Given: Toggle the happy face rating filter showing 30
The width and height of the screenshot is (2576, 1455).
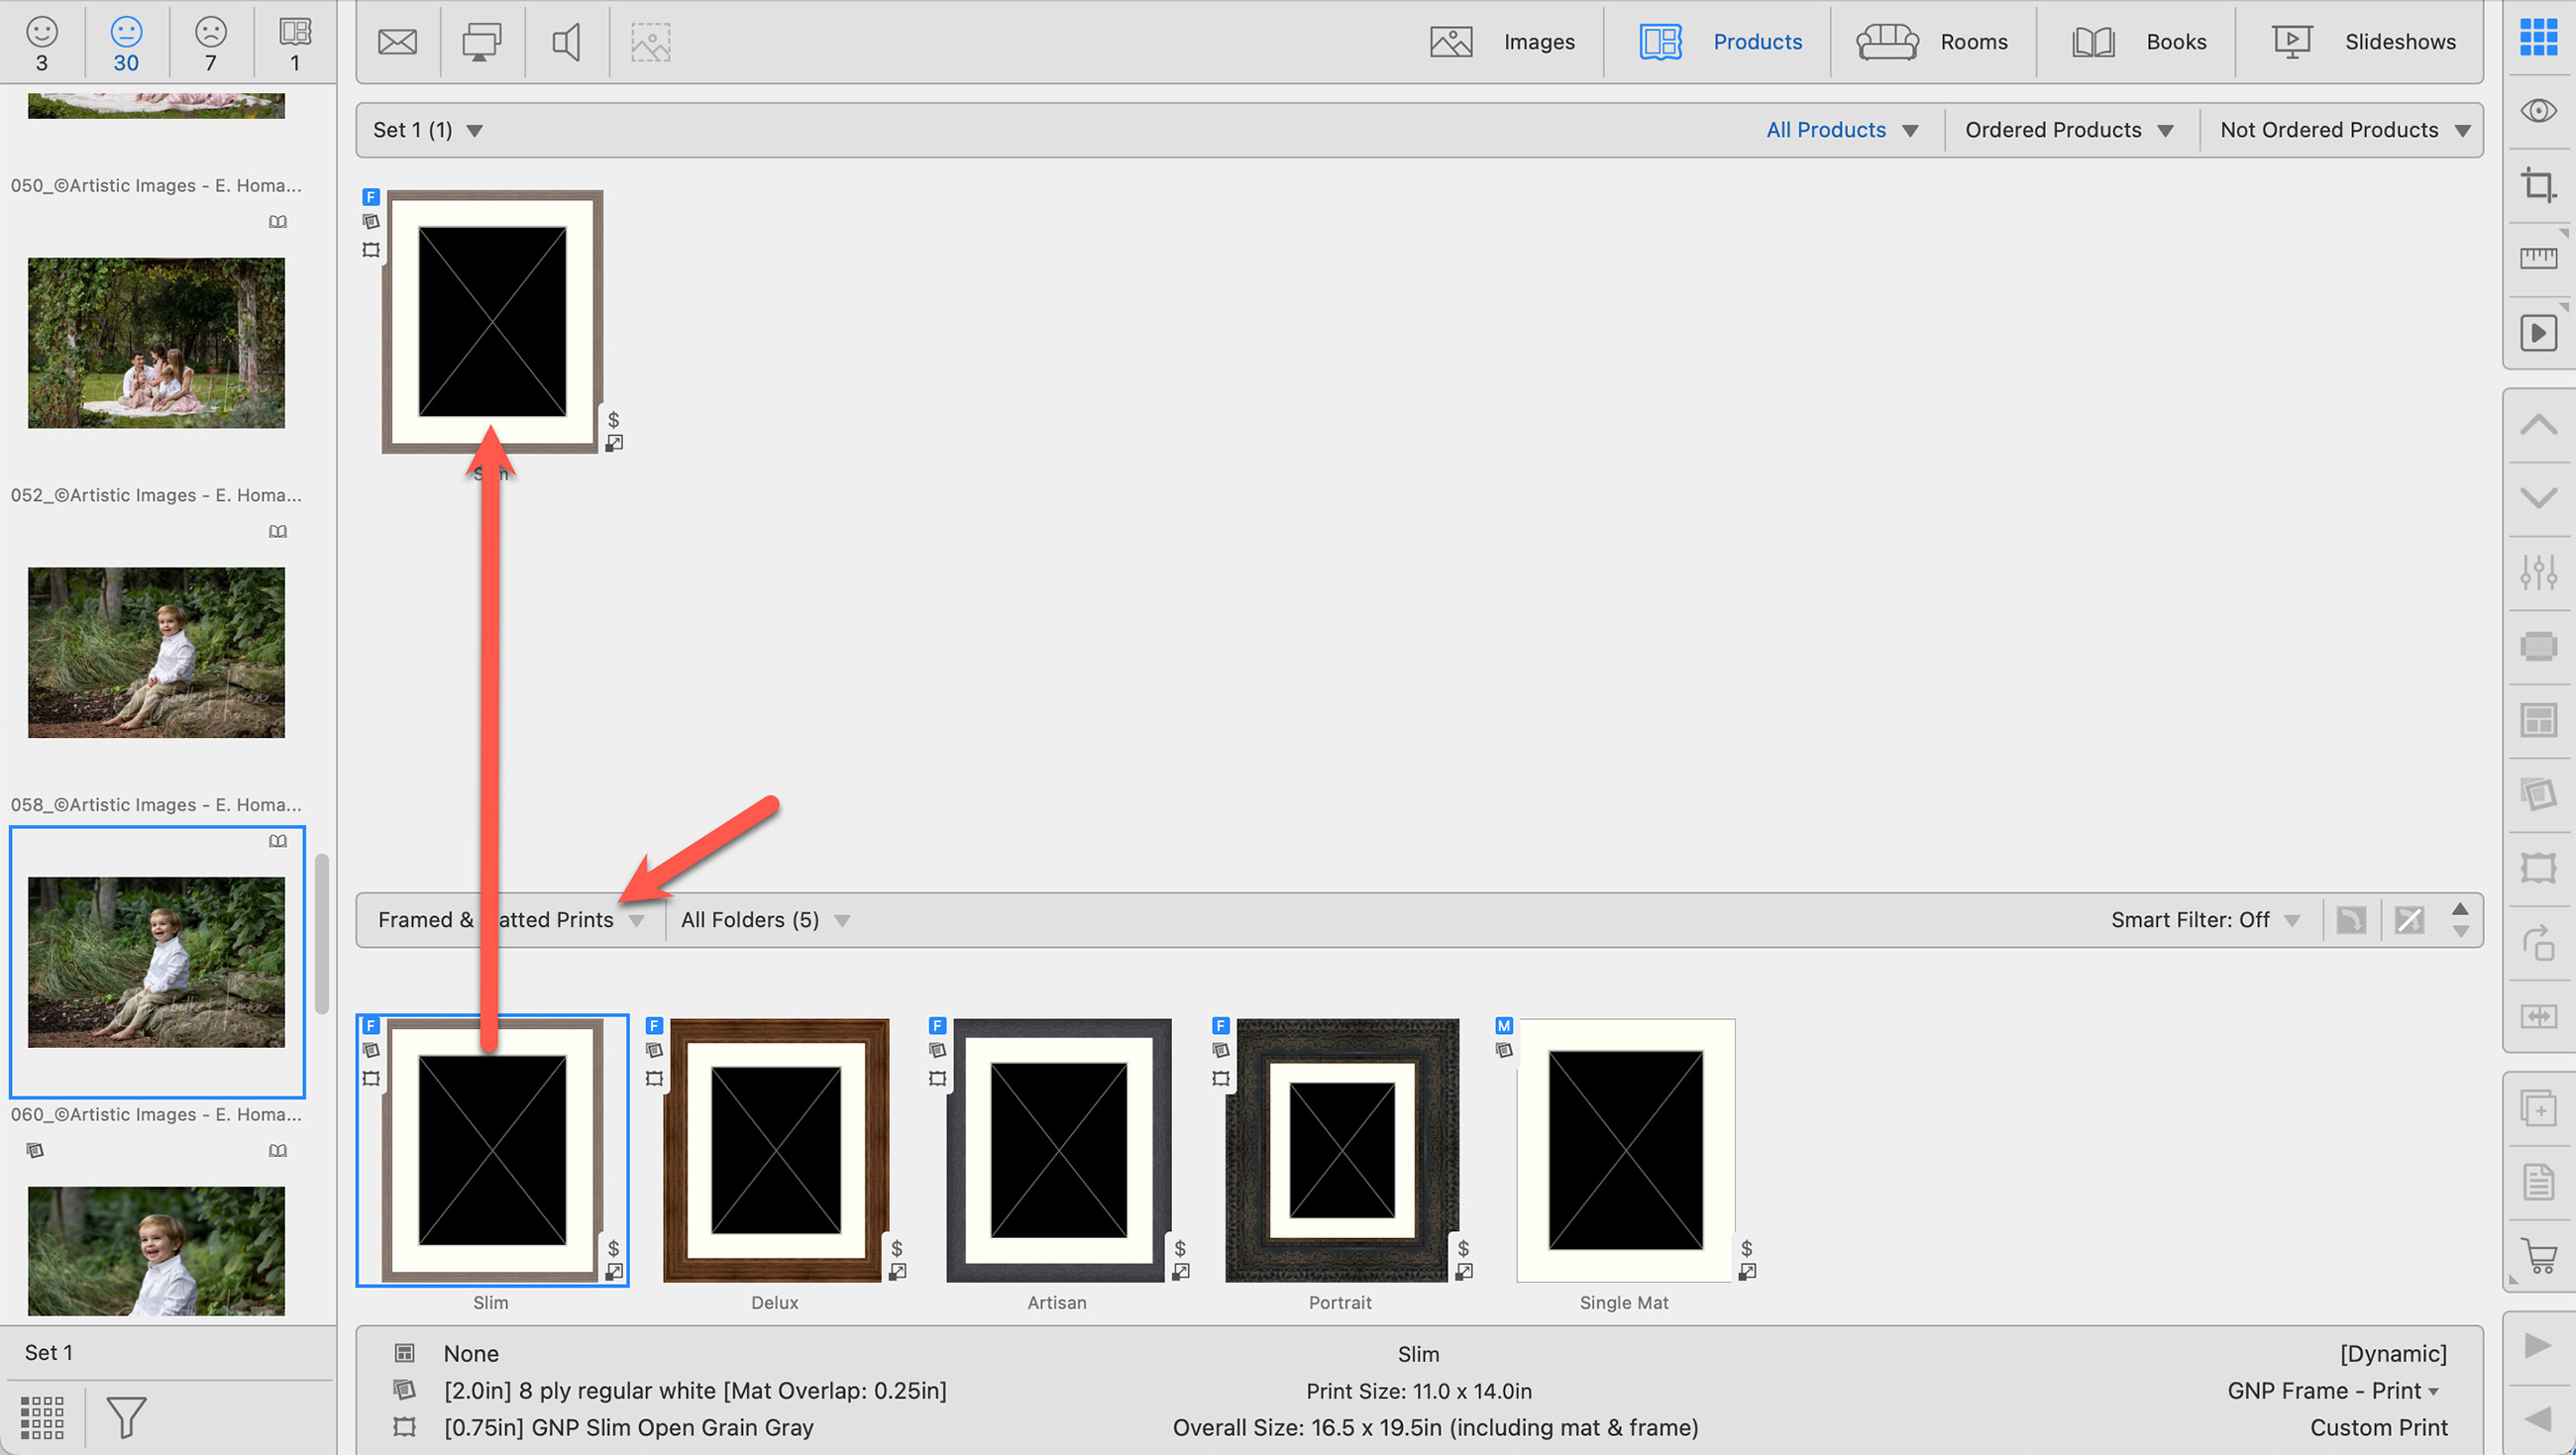Looking at the screenshot, I should 126,42.
